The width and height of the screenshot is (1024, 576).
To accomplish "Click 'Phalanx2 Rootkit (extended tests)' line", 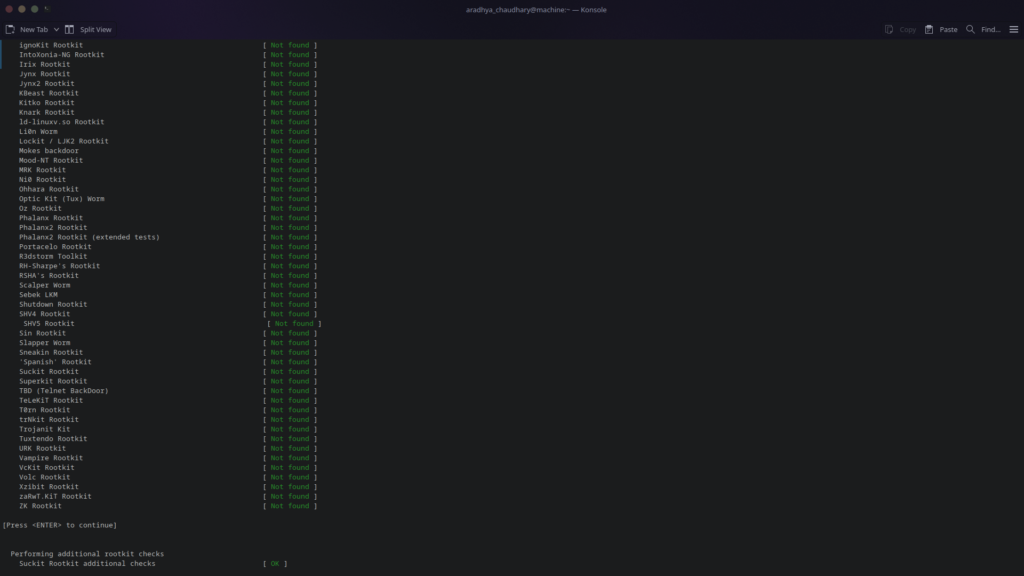I will [x=89, y=237].
